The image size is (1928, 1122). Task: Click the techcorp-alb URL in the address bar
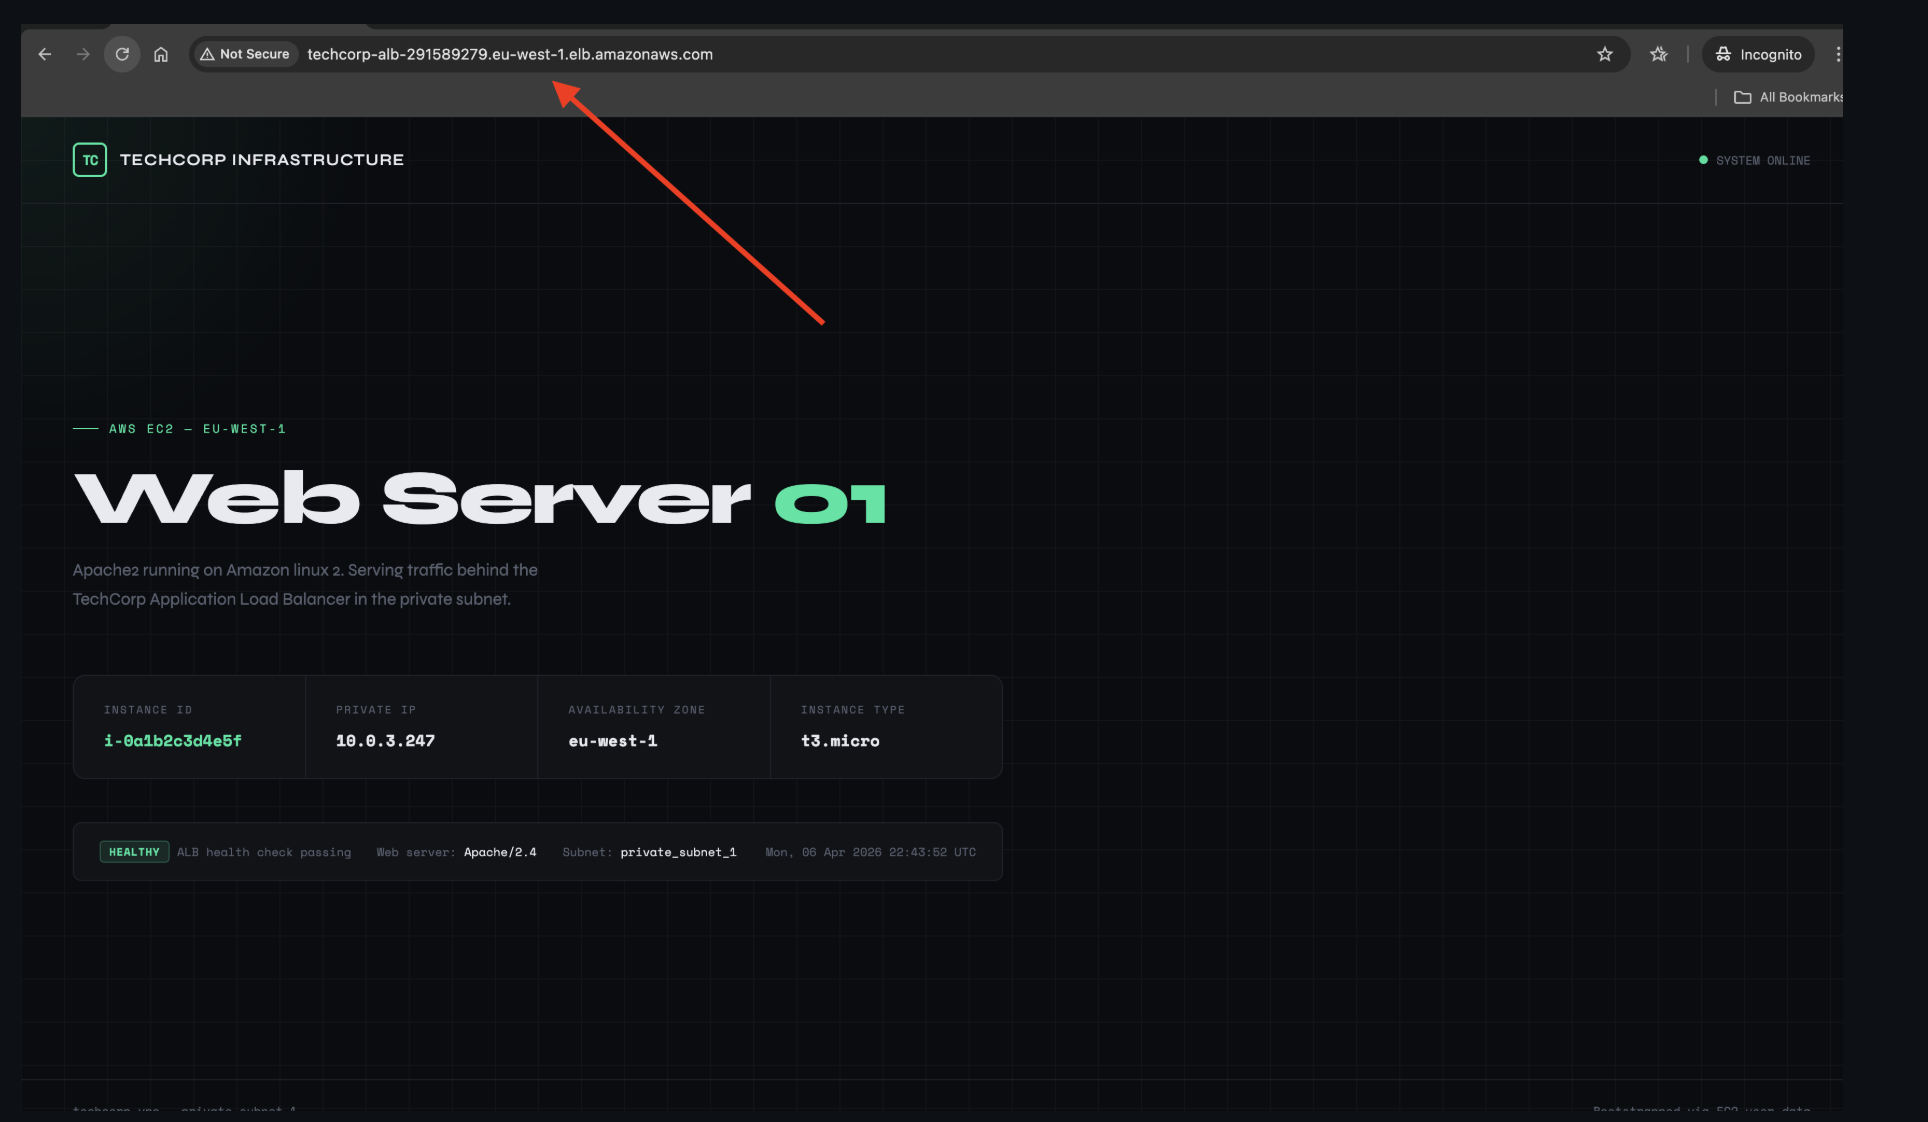[x=510, y=54]
